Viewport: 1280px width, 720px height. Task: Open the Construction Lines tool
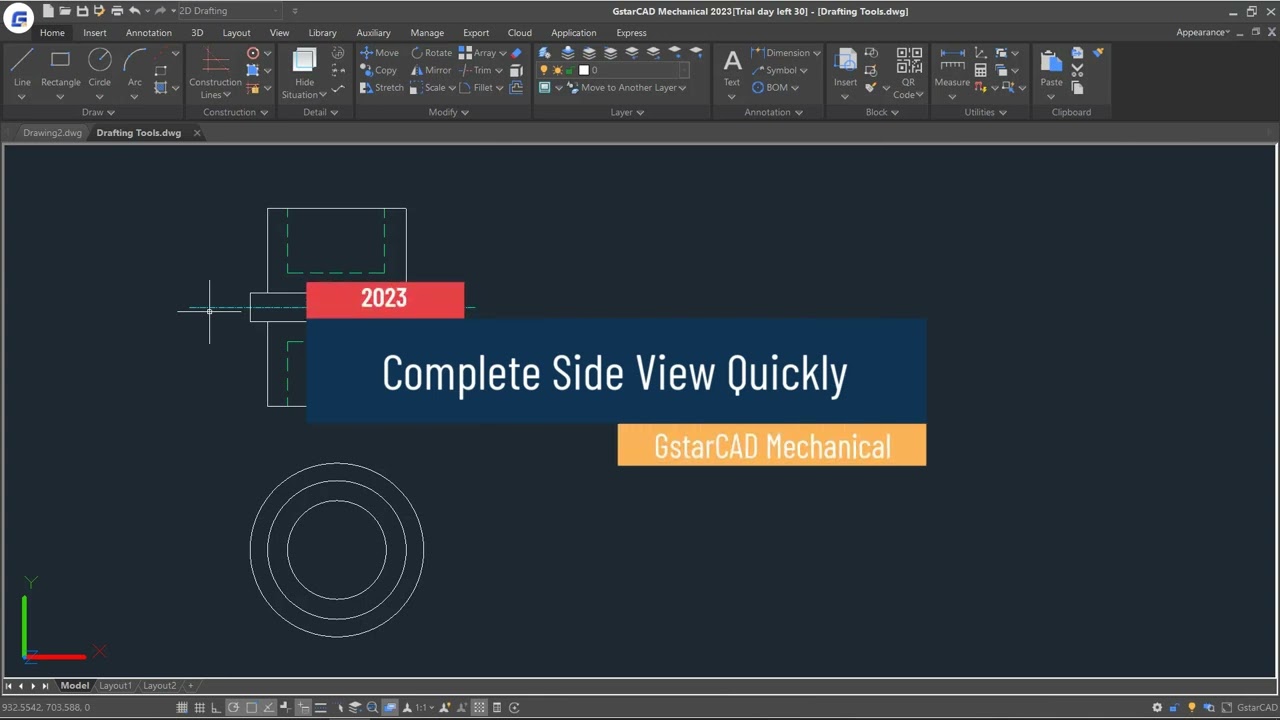pyautogui.click(x=215, y=73)
